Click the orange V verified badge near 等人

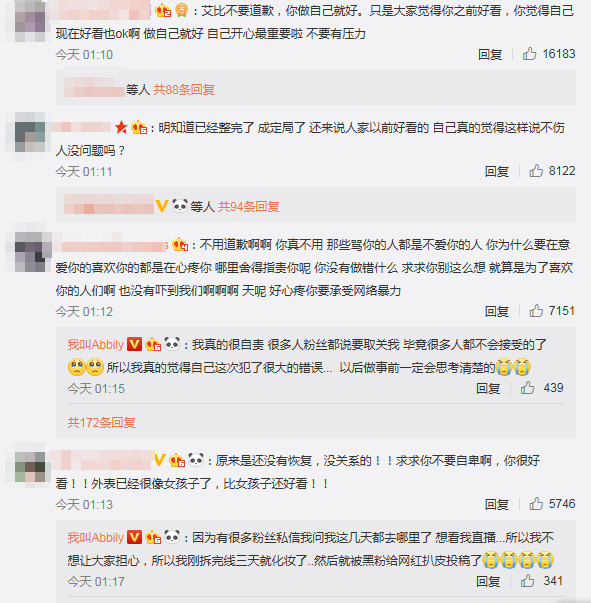tap(162, 206)
